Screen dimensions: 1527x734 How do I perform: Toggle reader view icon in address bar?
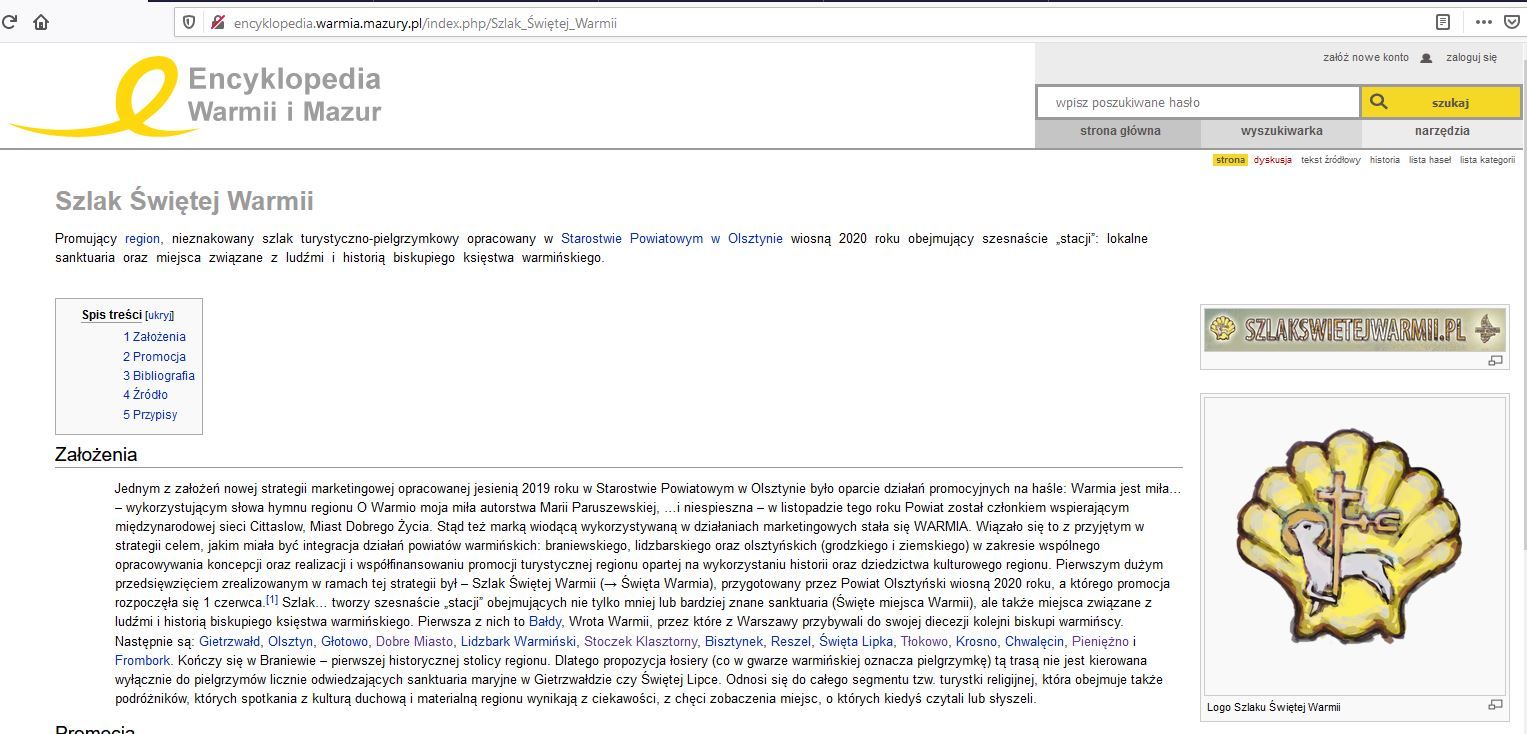pyautogui.click(x=1442, y=22)
